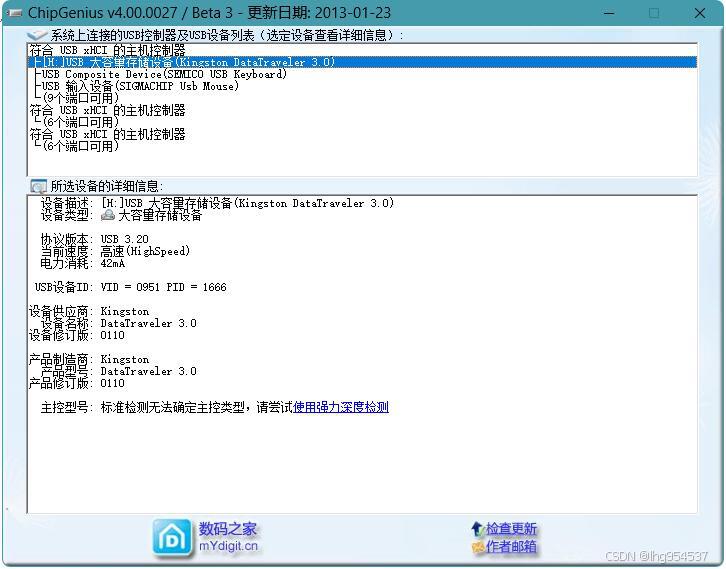Click the 设备供应商 Kingston value

point(125,312)
